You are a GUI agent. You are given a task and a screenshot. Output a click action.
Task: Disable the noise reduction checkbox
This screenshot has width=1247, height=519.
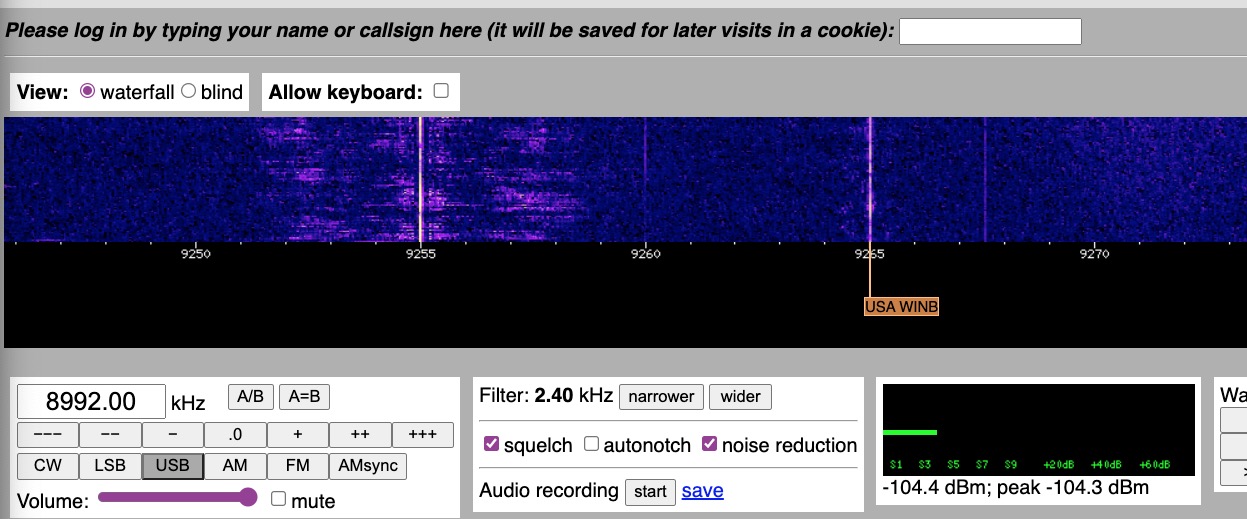click(709, 444)
